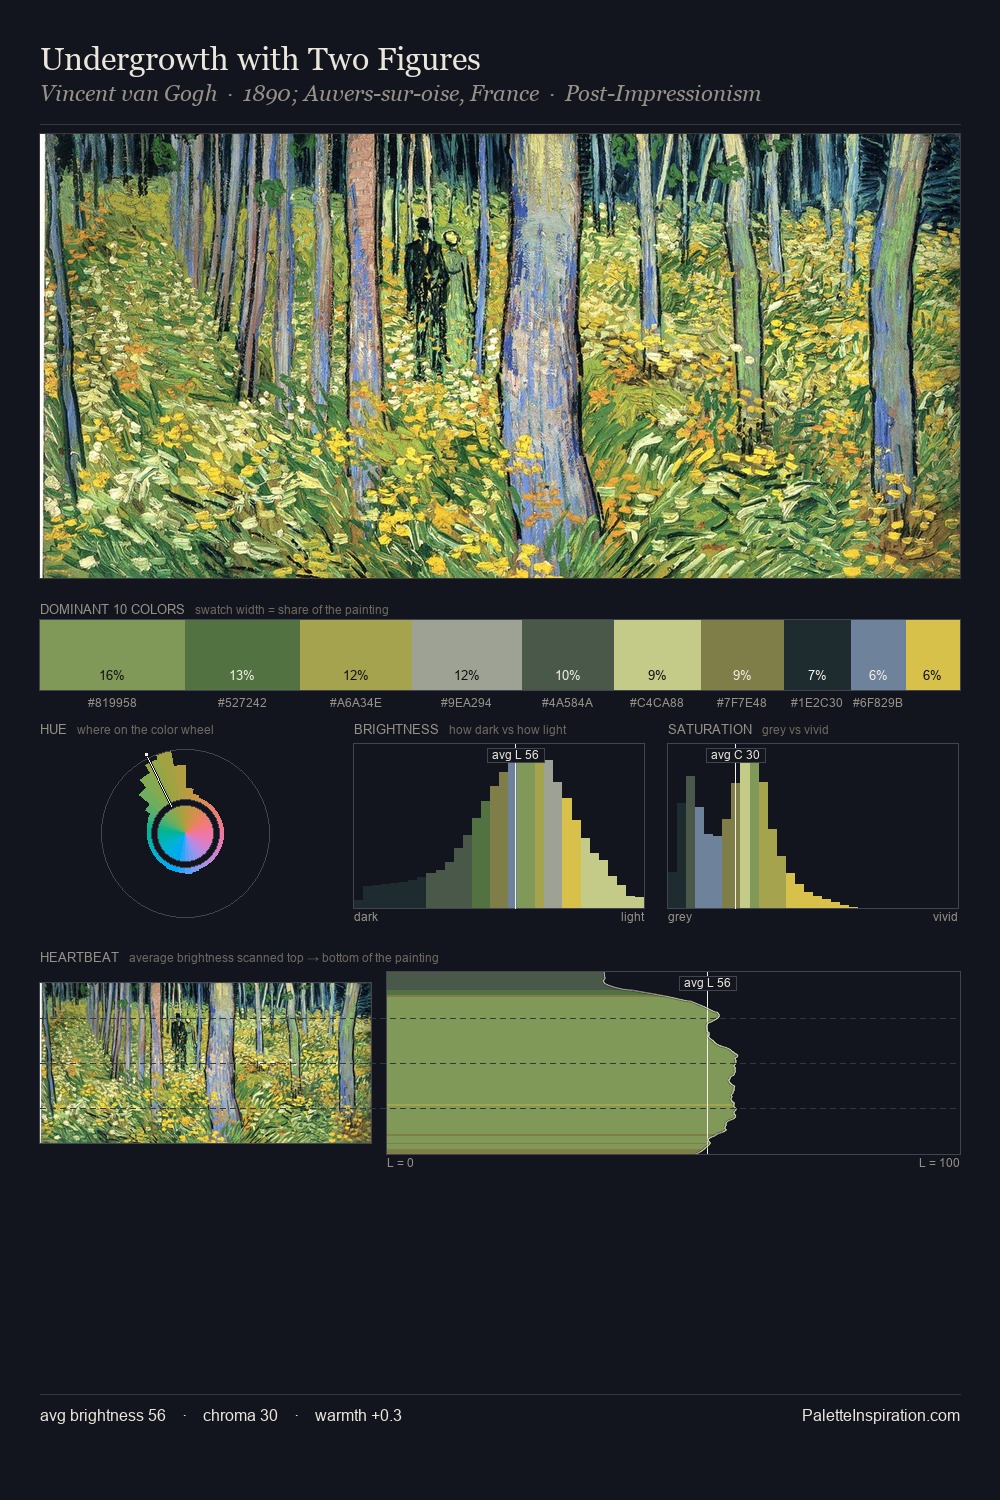Click the 'grey vs vivid' caption
The width and height of the screenshot is (1000, 1500).
[795, 730]
